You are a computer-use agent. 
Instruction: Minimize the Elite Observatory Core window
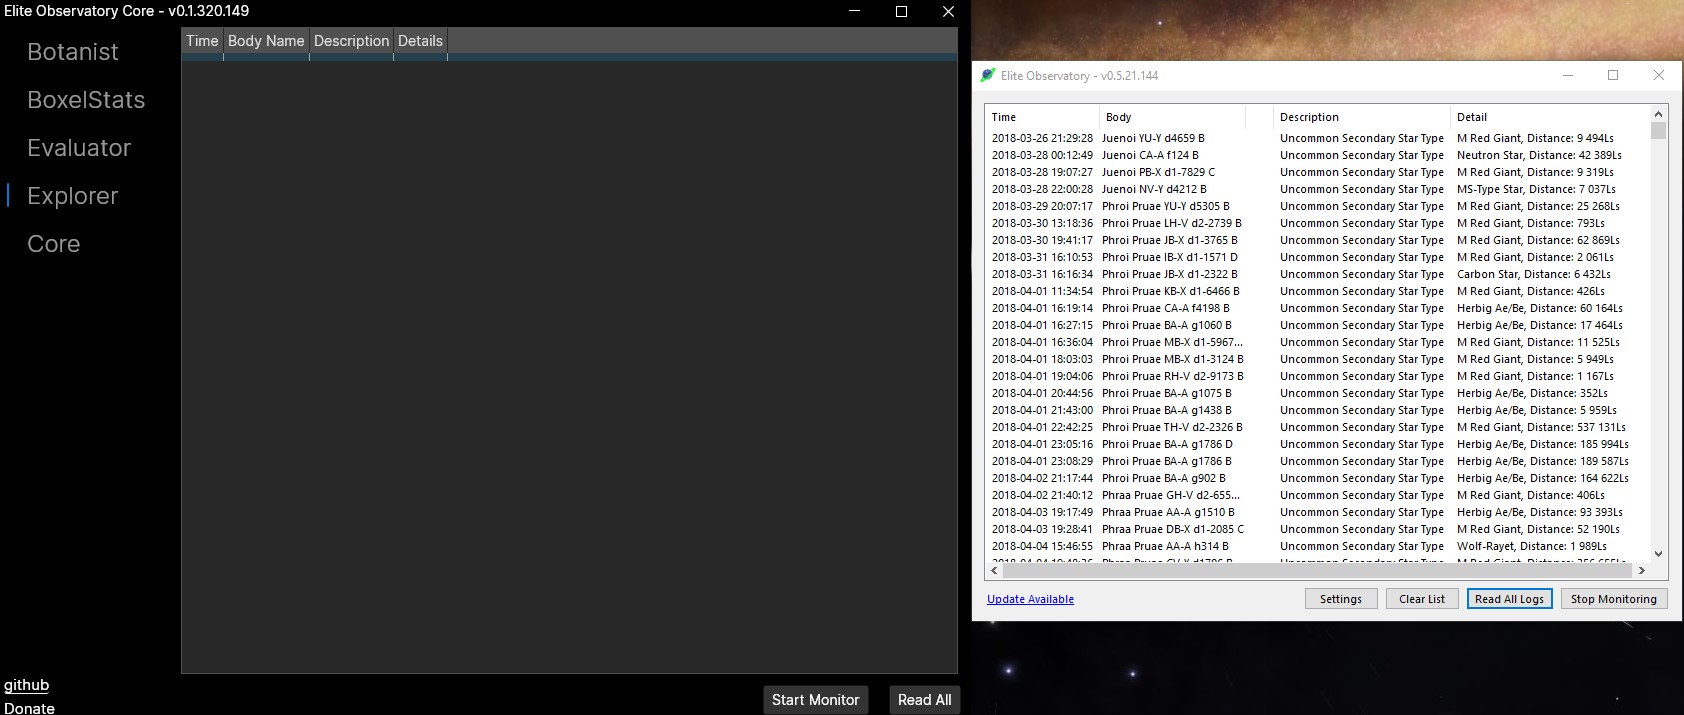[854, 11]
